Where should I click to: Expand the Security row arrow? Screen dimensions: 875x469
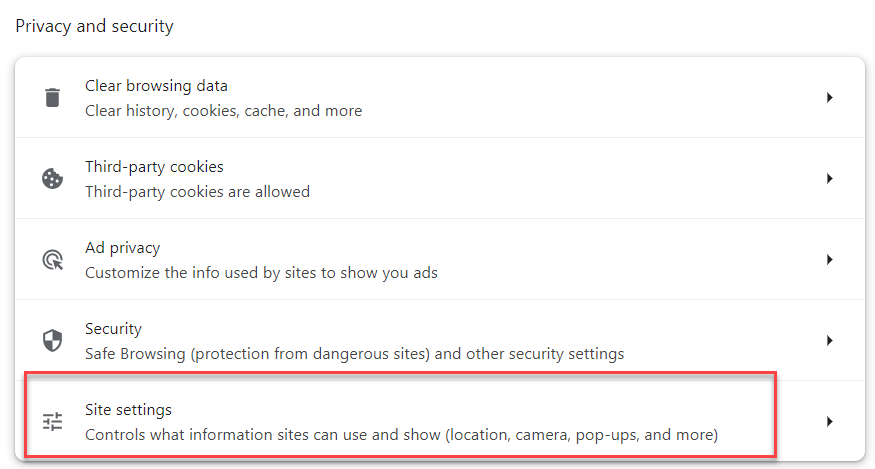pos(829,341)
